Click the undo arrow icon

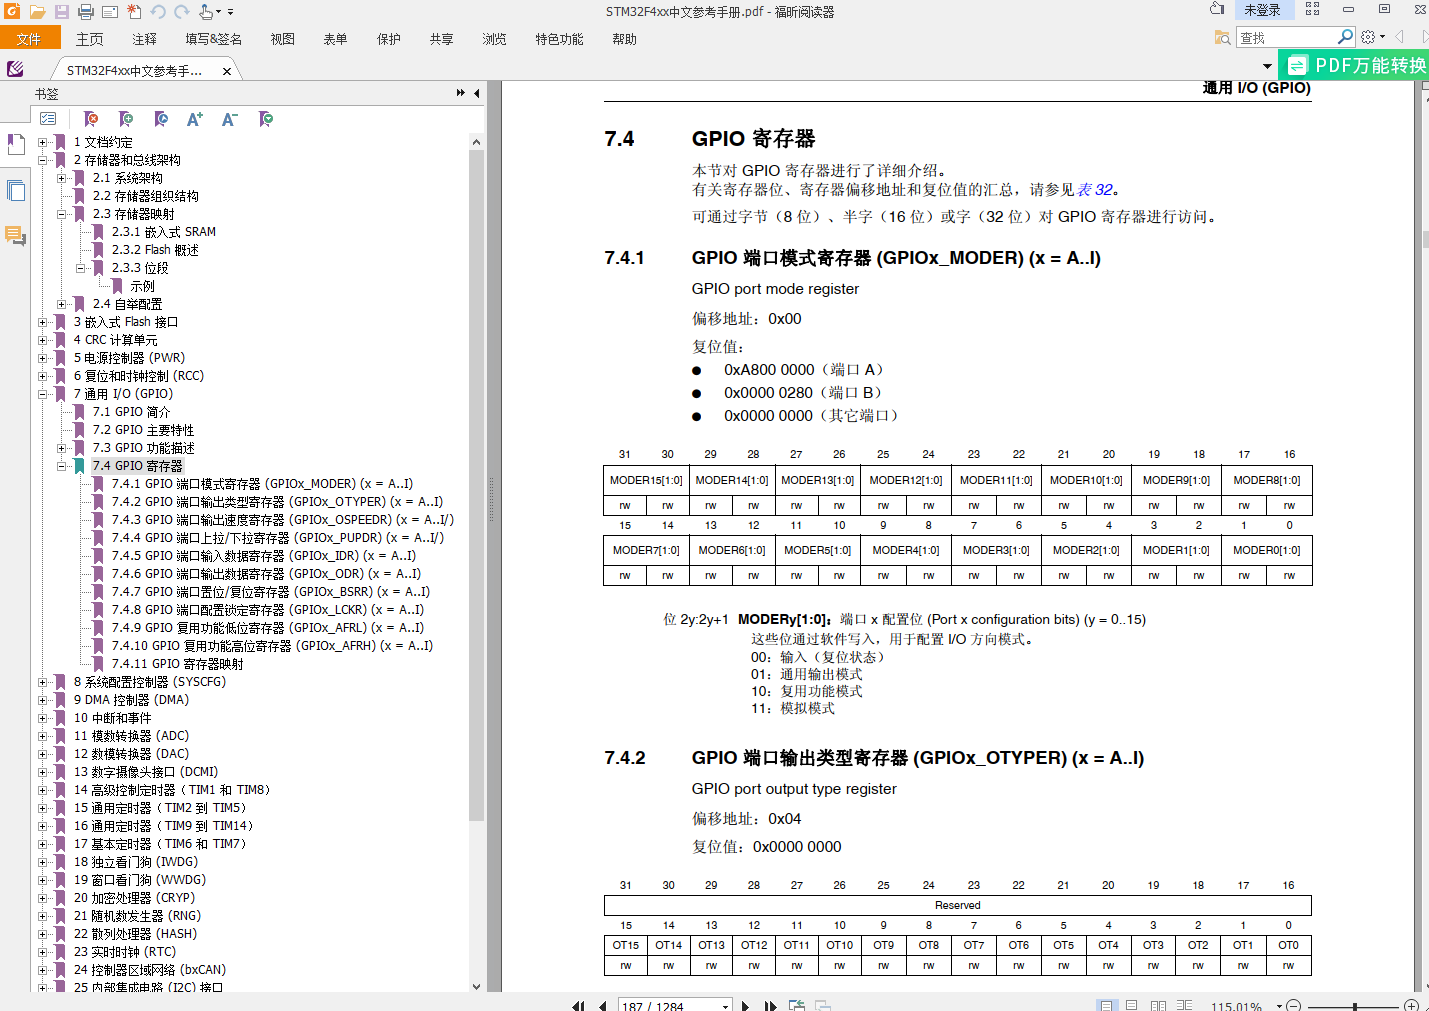pyautogui.click(x=158, y=12)
